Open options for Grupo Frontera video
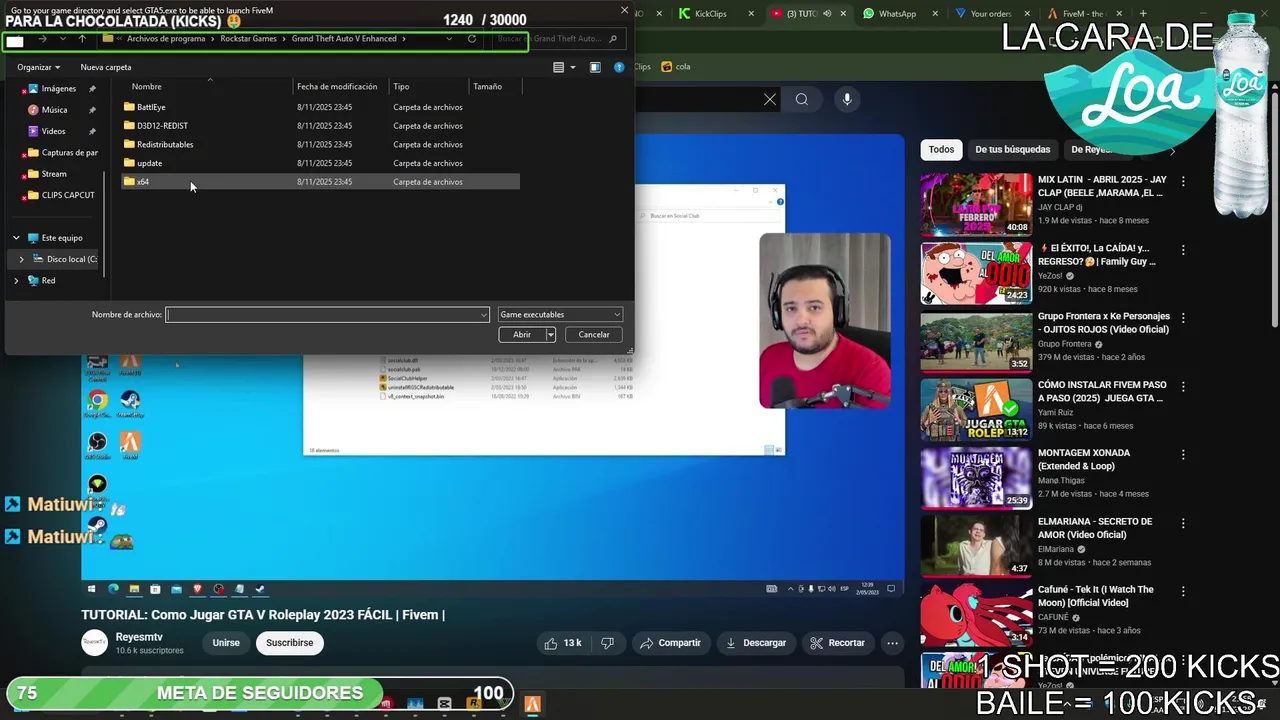 [x=1183, y=318]
